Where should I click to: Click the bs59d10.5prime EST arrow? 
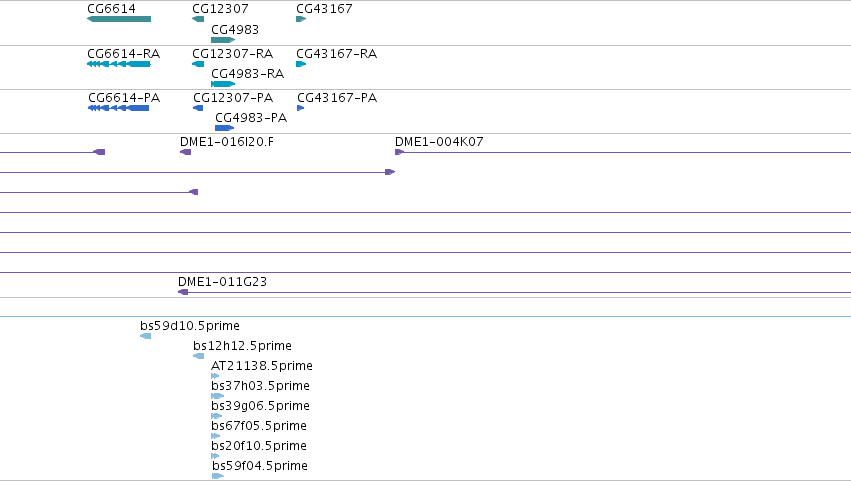point(145,336)
